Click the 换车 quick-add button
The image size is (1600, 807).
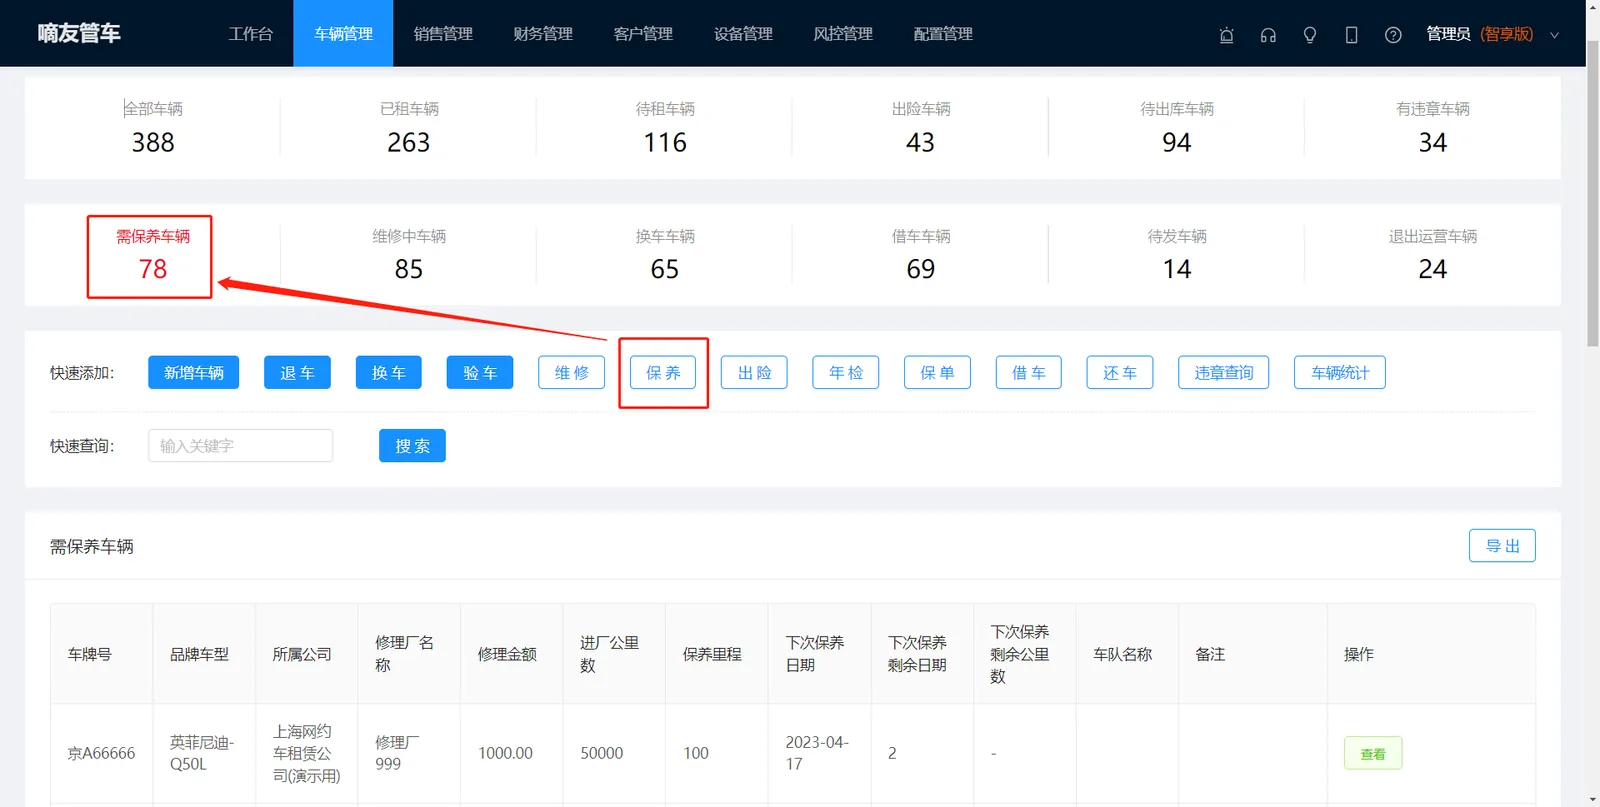[x=389, y=373]
